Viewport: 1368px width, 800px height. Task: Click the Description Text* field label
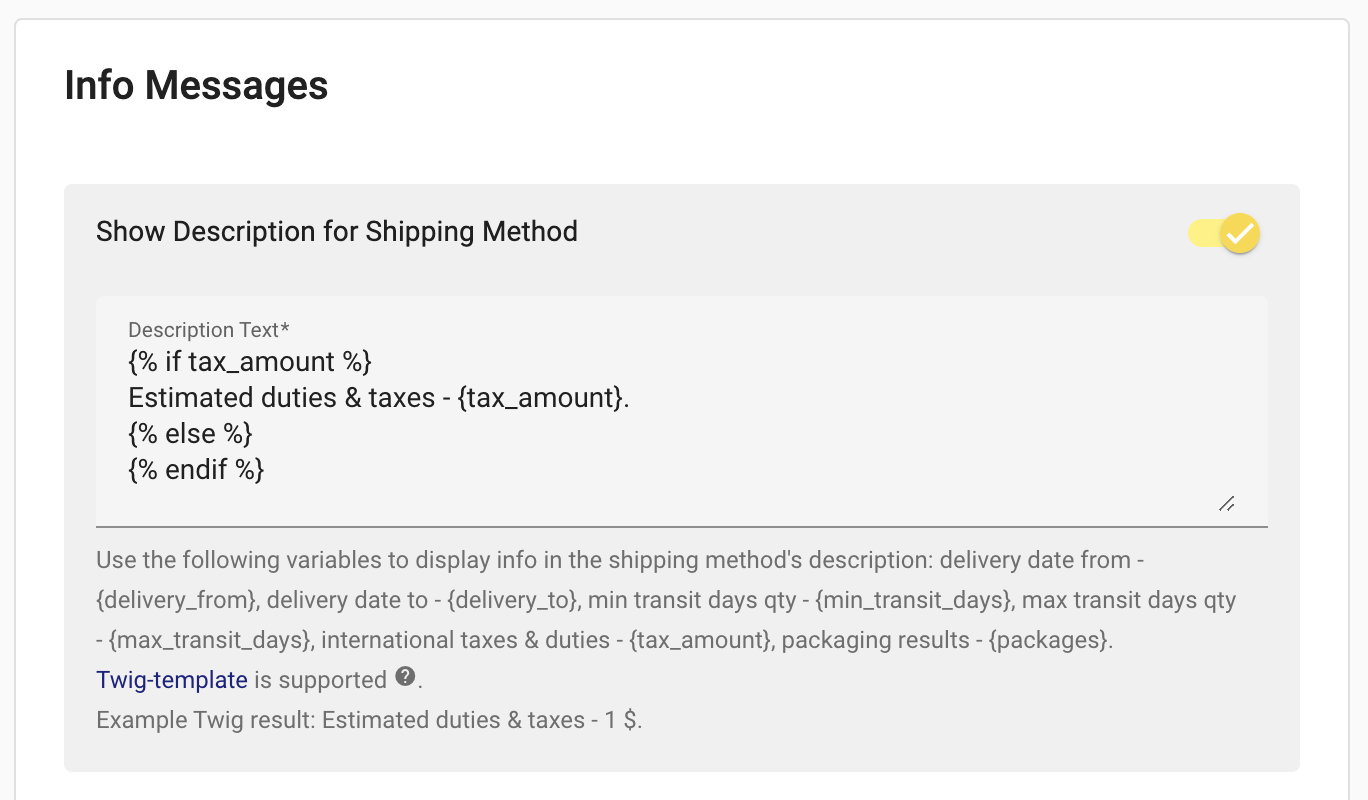pos(208,330)
